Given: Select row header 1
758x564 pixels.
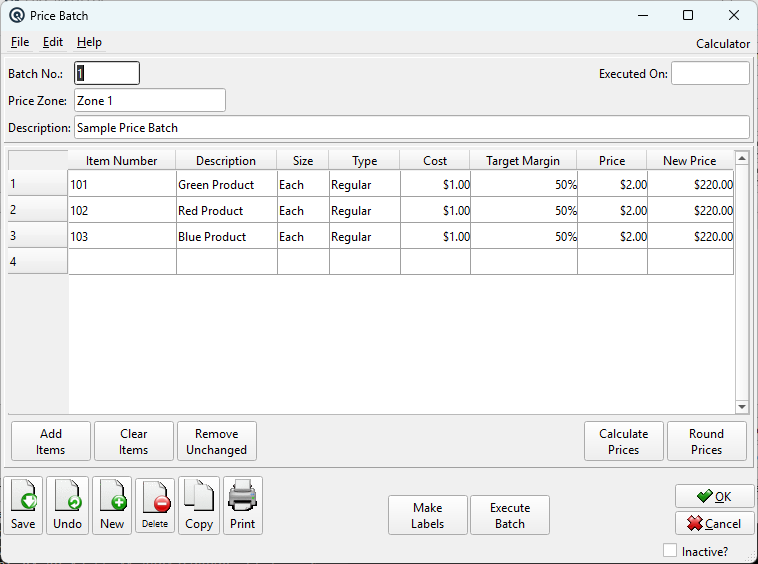Looking at the screenshot, I should tap(38, 184).
